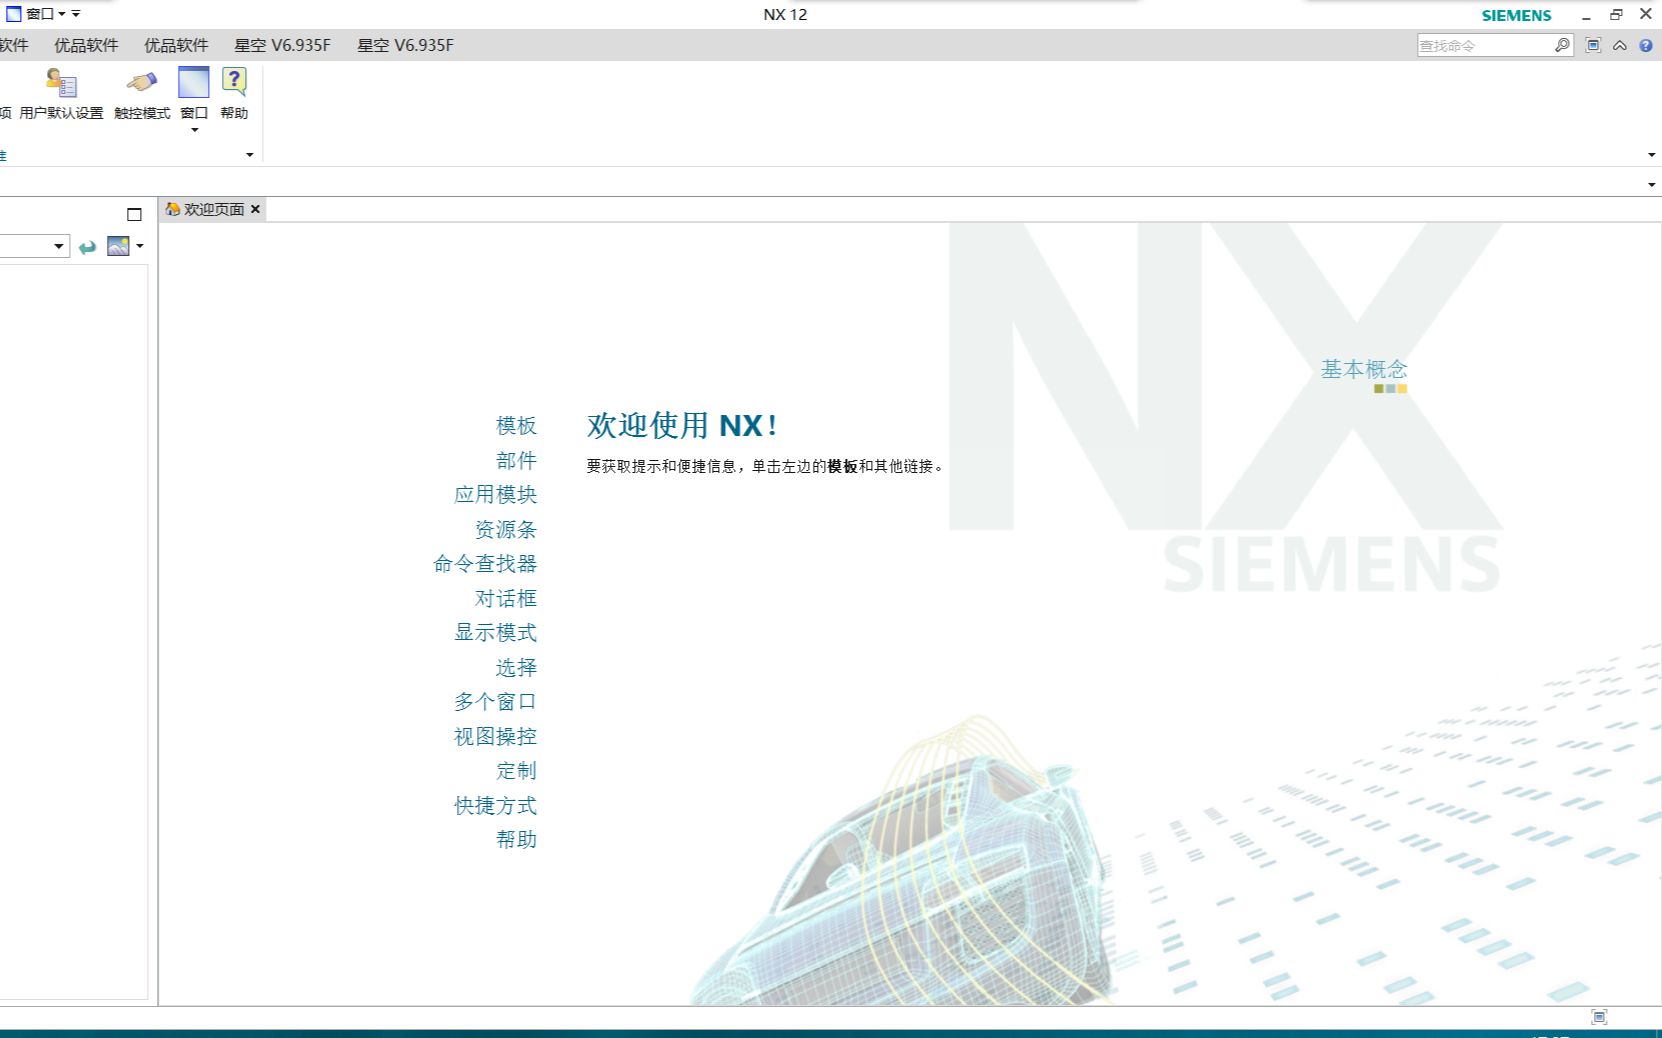
Task: Expand the combo box dropdown in the left panel
Action: (57, 246)
